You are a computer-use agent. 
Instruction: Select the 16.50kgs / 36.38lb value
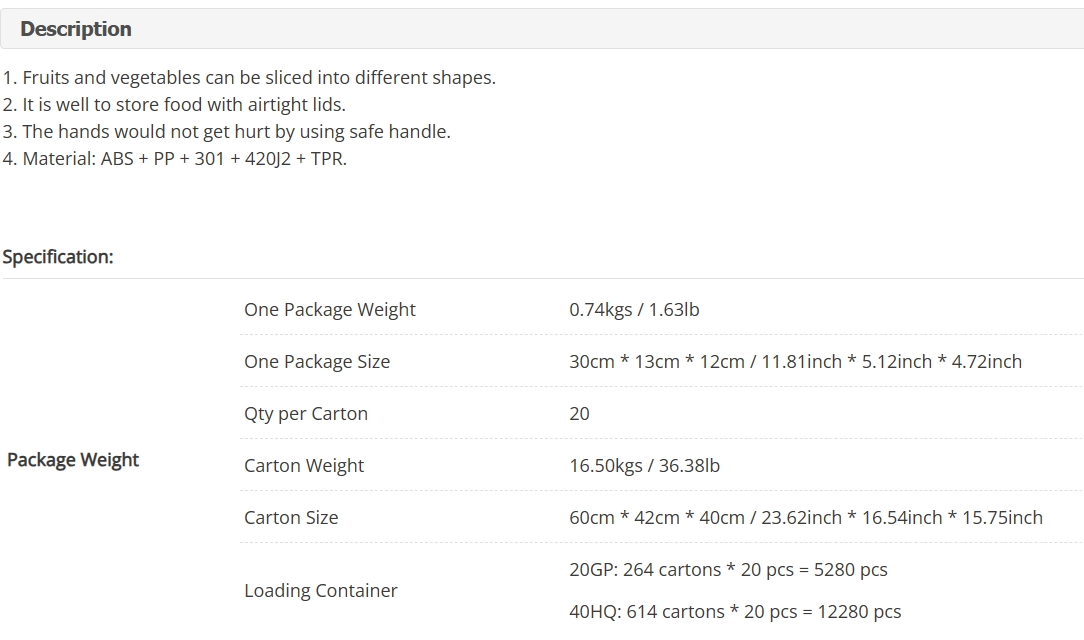644,465
